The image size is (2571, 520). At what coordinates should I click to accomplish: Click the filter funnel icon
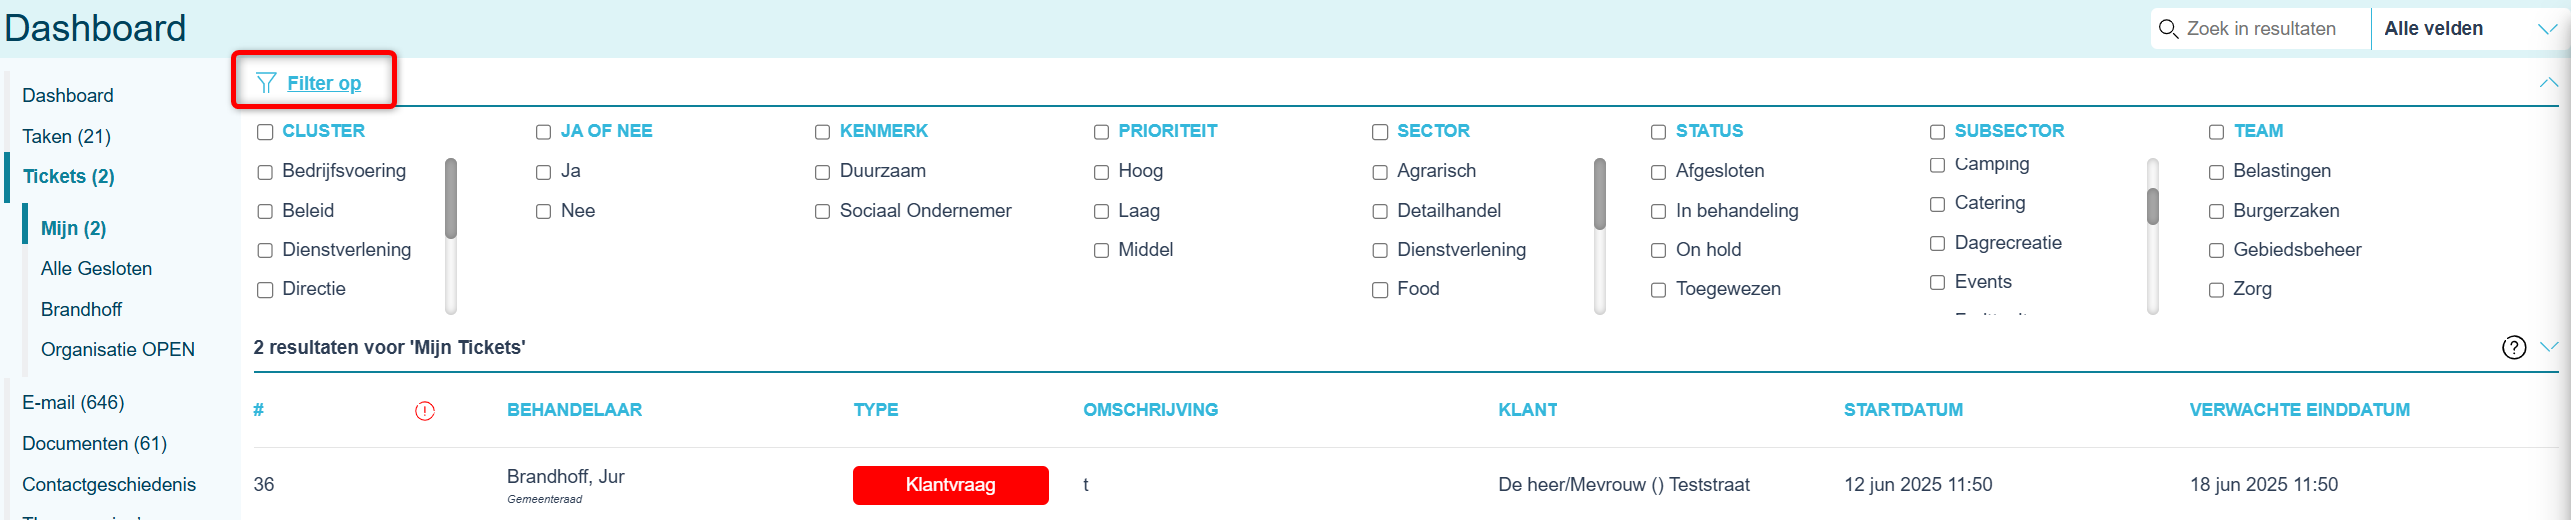tap(265, 83)
